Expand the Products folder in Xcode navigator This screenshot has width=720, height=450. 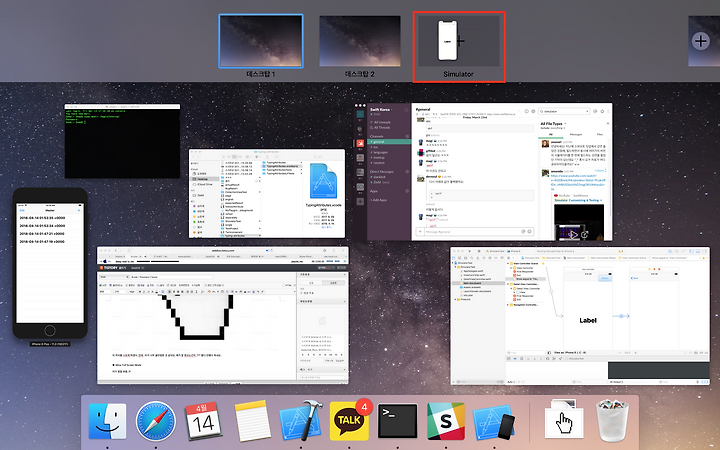click(x=456, y=299)
